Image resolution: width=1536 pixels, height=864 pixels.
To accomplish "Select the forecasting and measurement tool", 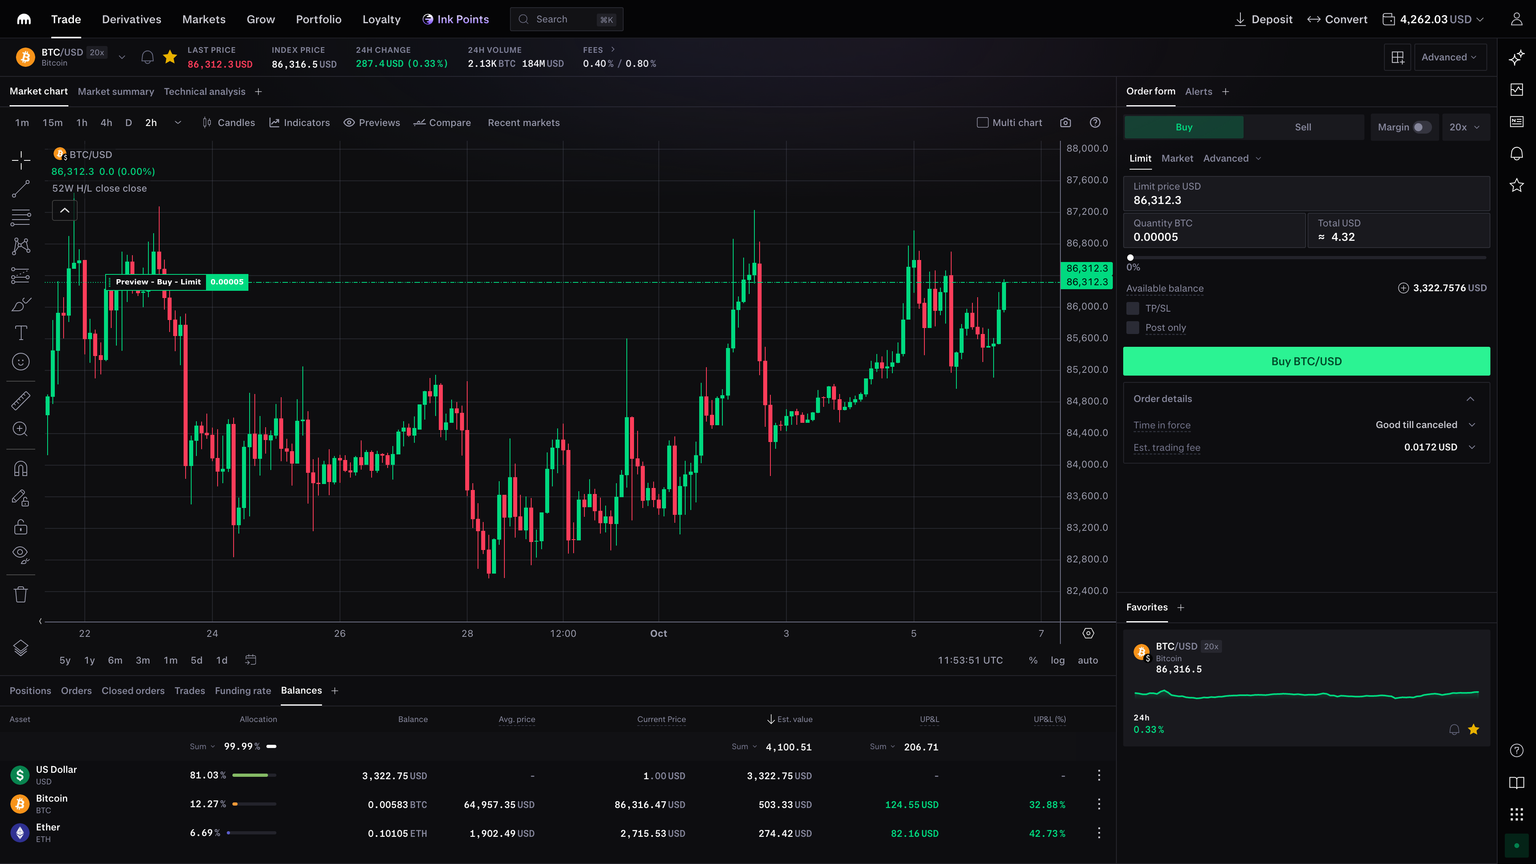I will tap(20, 275).
